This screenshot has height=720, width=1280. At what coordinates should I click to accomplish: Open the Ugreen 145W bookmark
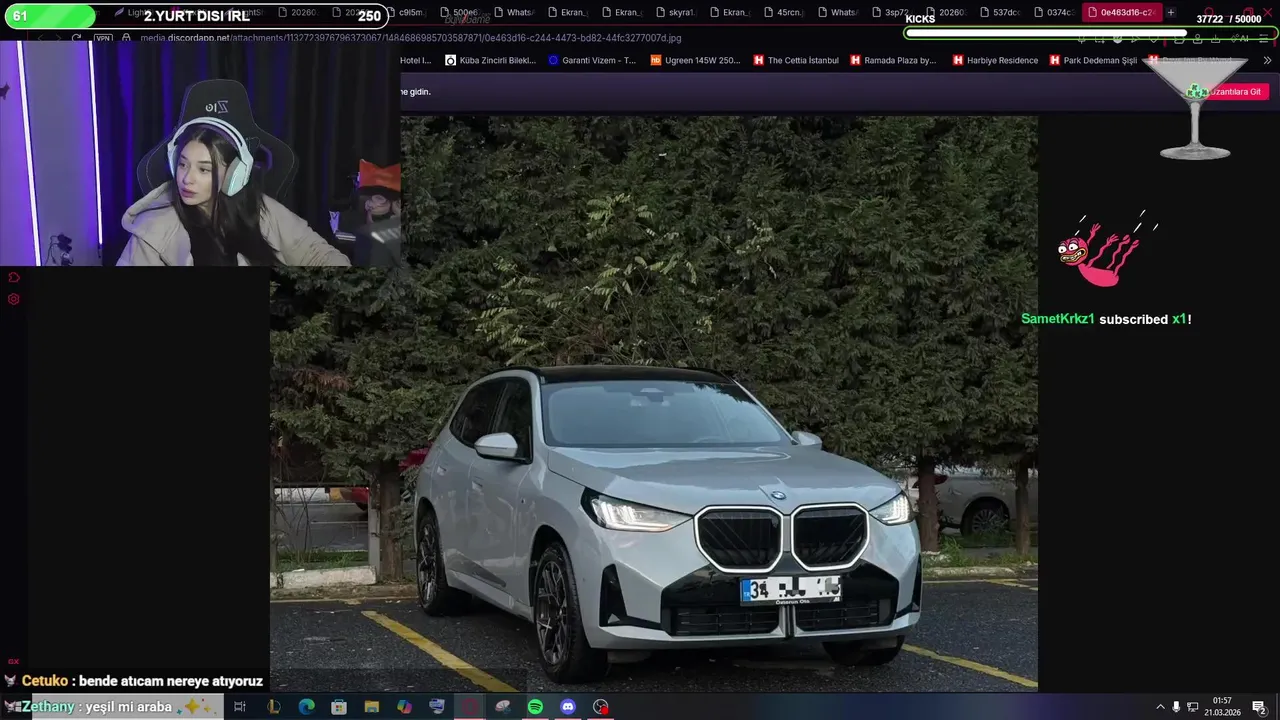[x=695, y=60]
